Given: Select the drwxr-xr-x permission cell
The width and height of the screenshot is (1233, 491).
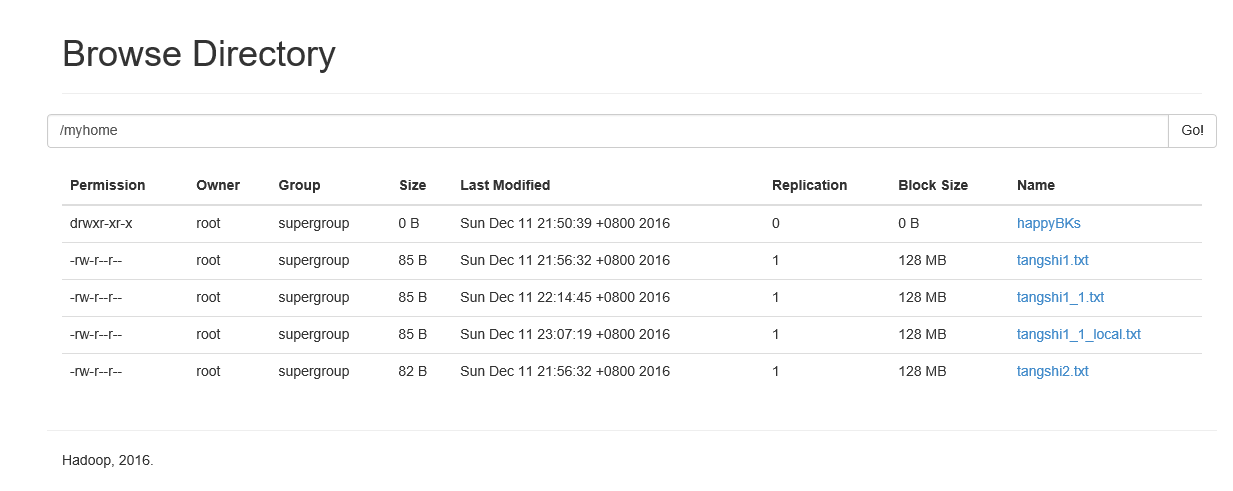Looking at the screenshot, I should coord(101,223).
